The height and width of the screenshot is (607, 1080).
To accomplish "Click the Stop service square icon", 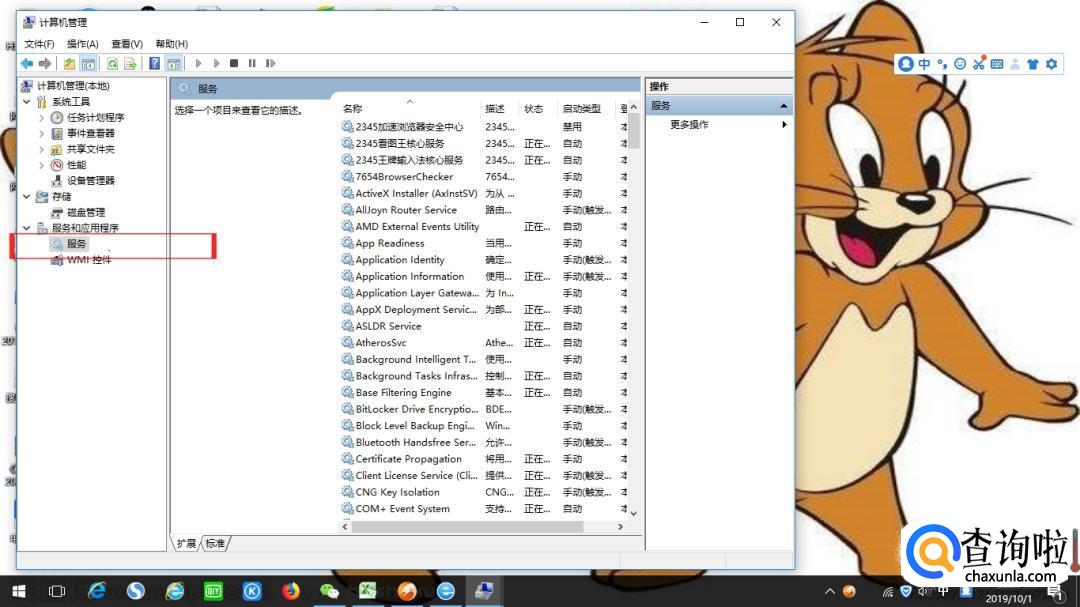I will pos(234,63).
